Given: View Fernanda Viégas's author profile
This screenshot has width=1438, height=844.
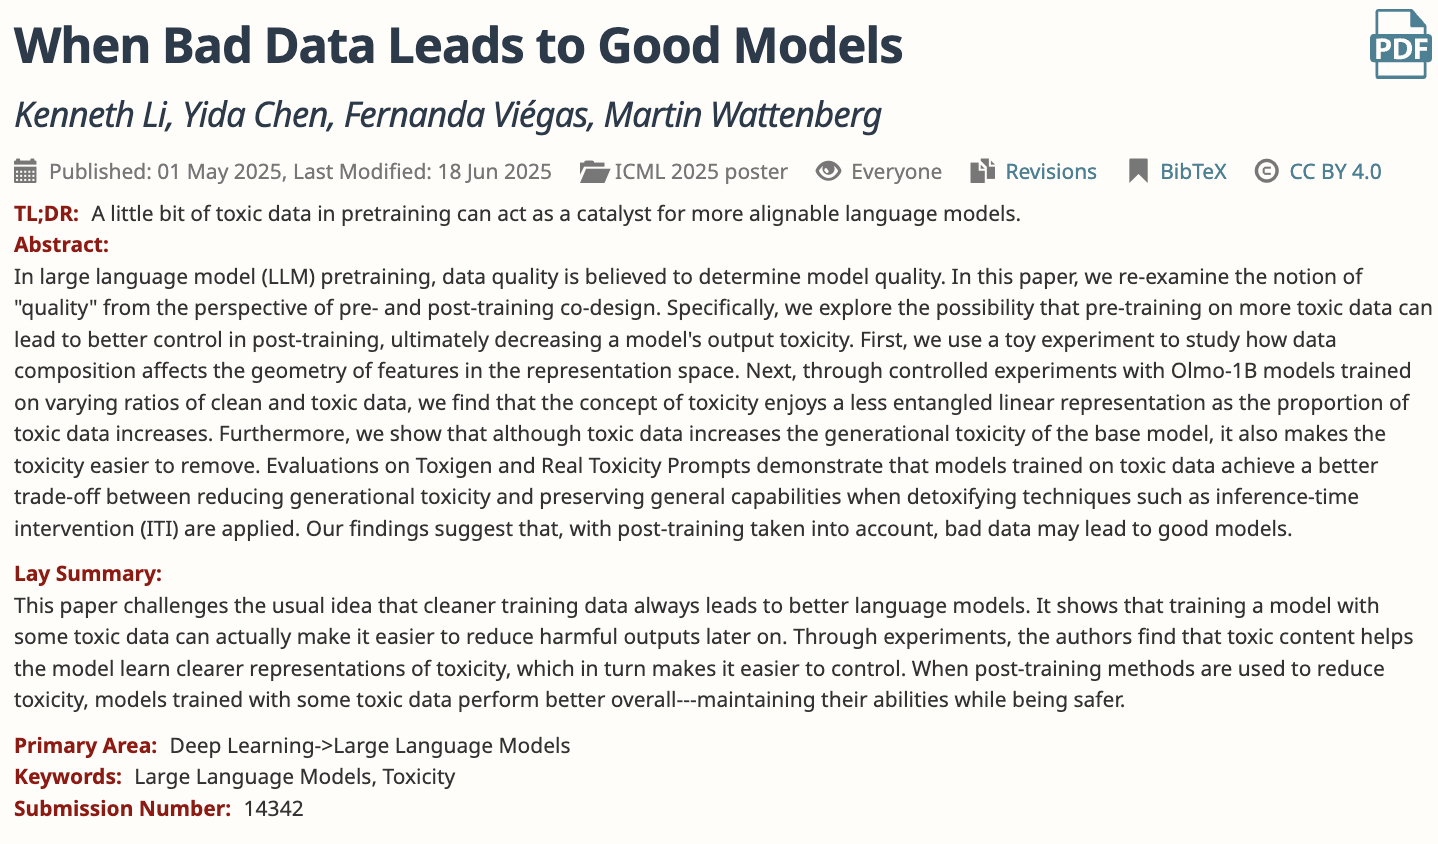Looking at the screenshot, I should (x=466, y=115).
